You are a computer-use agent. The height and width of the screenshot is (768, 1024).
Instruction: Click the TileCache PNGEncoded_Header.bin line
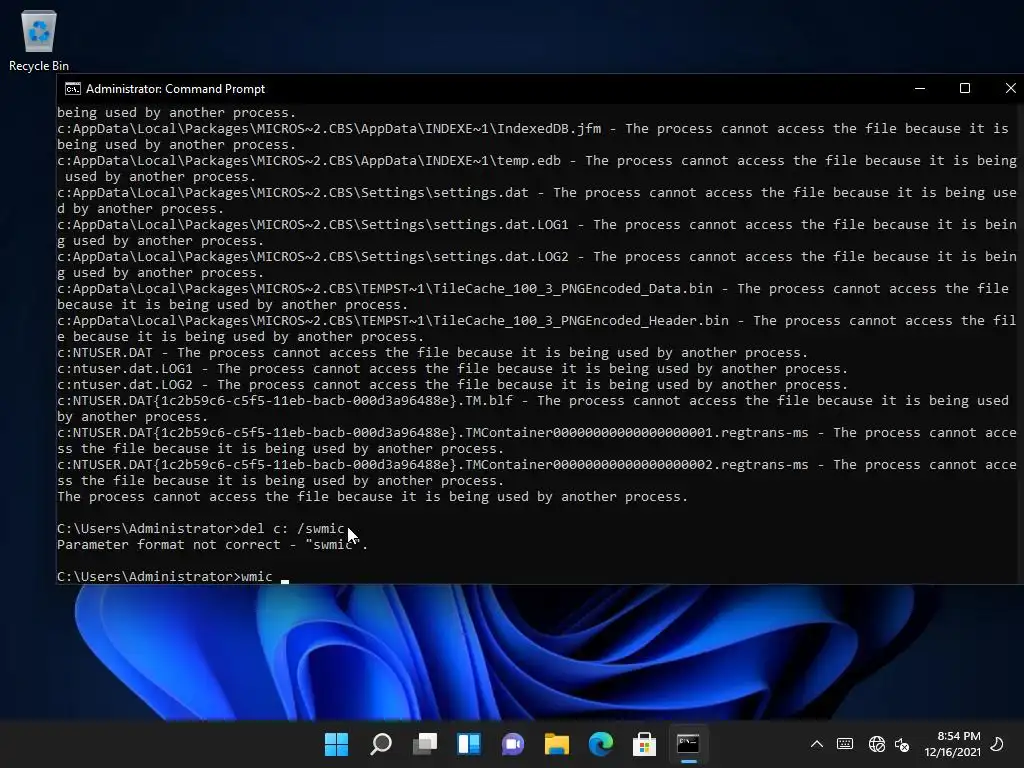point(537,328)
